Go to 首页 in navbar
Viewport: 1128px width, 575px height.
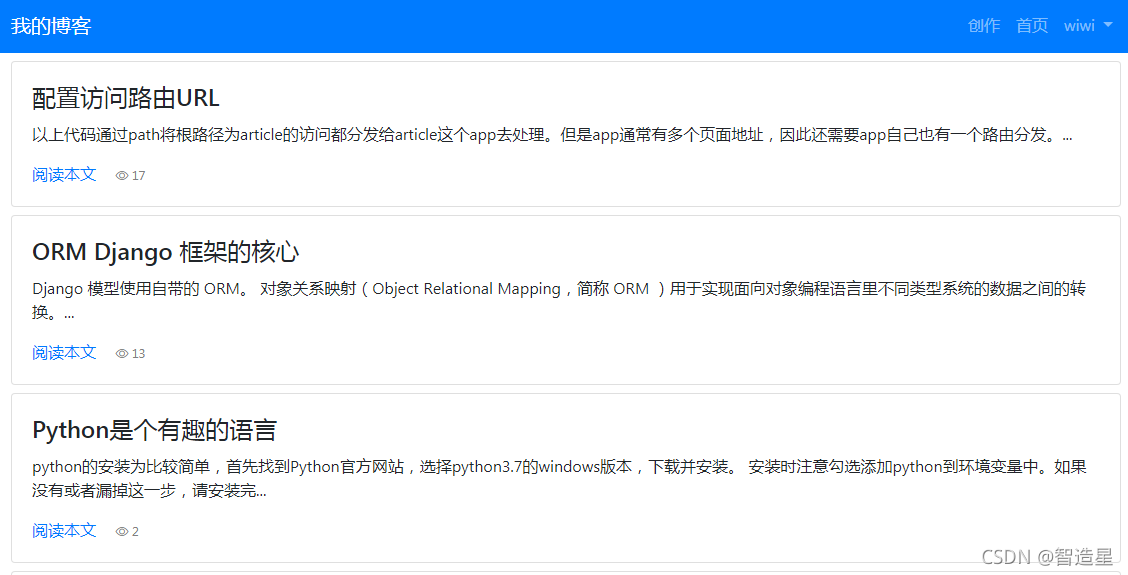click(1032, 26)
